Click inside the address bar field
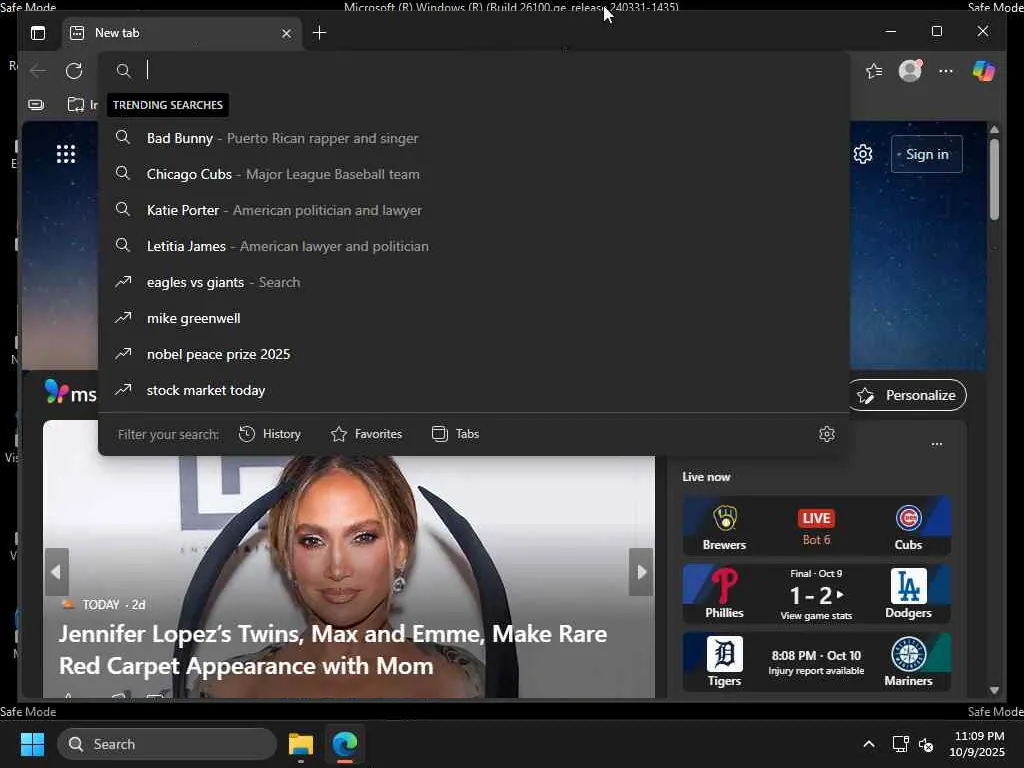The width and height of the screenshot is (1024, 768). point(474,71)
